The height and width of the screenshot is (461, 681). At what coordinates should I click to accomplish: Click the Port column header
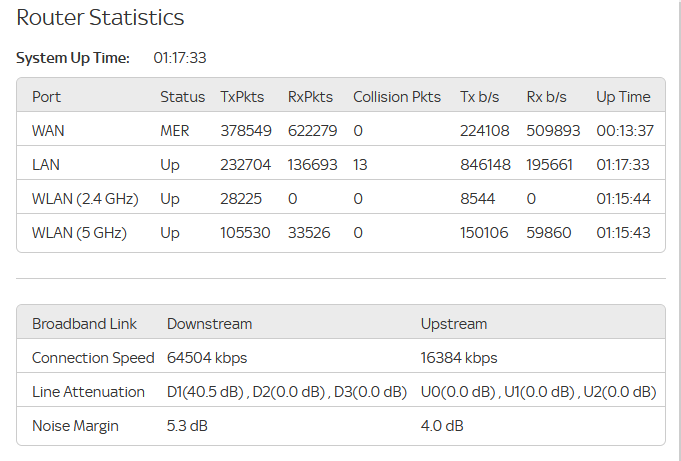tap(46, 96)
